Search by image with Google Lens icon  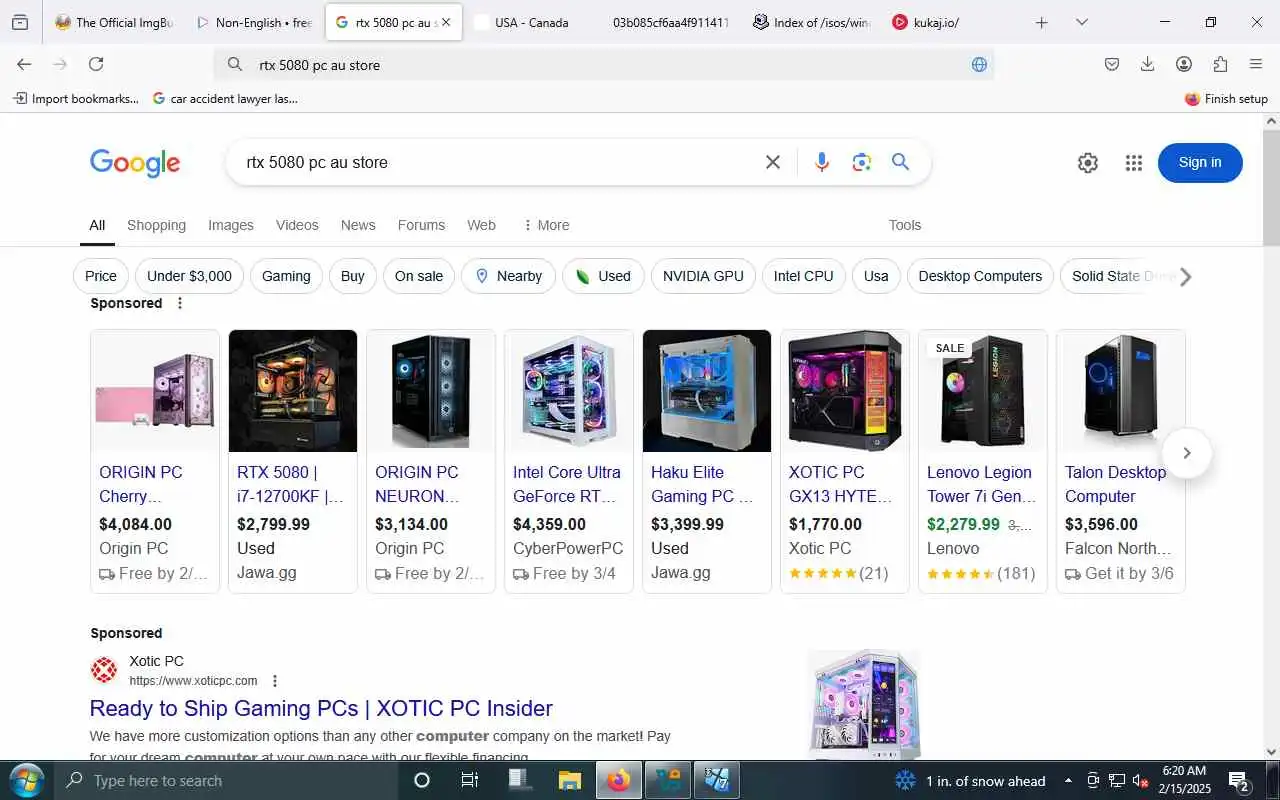[x=862, y=162]
